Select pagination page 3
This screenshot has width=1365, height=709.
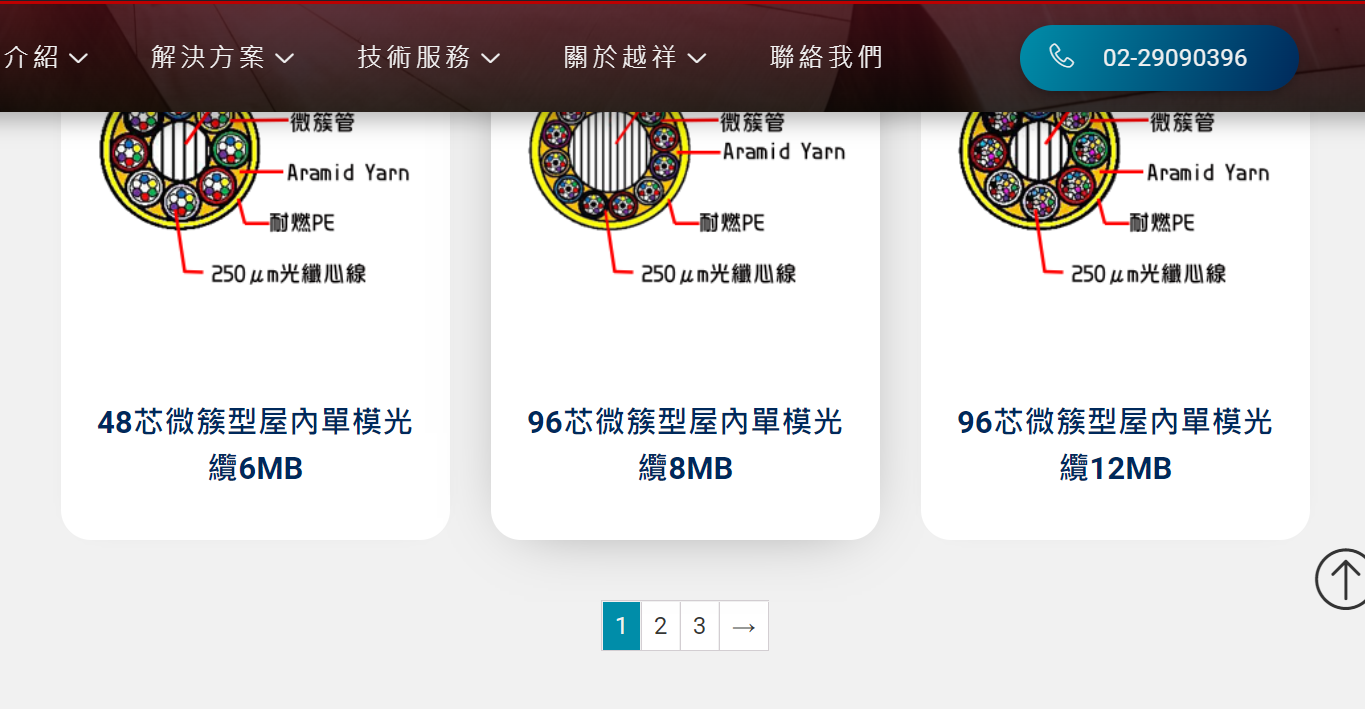tap(699, 626)
